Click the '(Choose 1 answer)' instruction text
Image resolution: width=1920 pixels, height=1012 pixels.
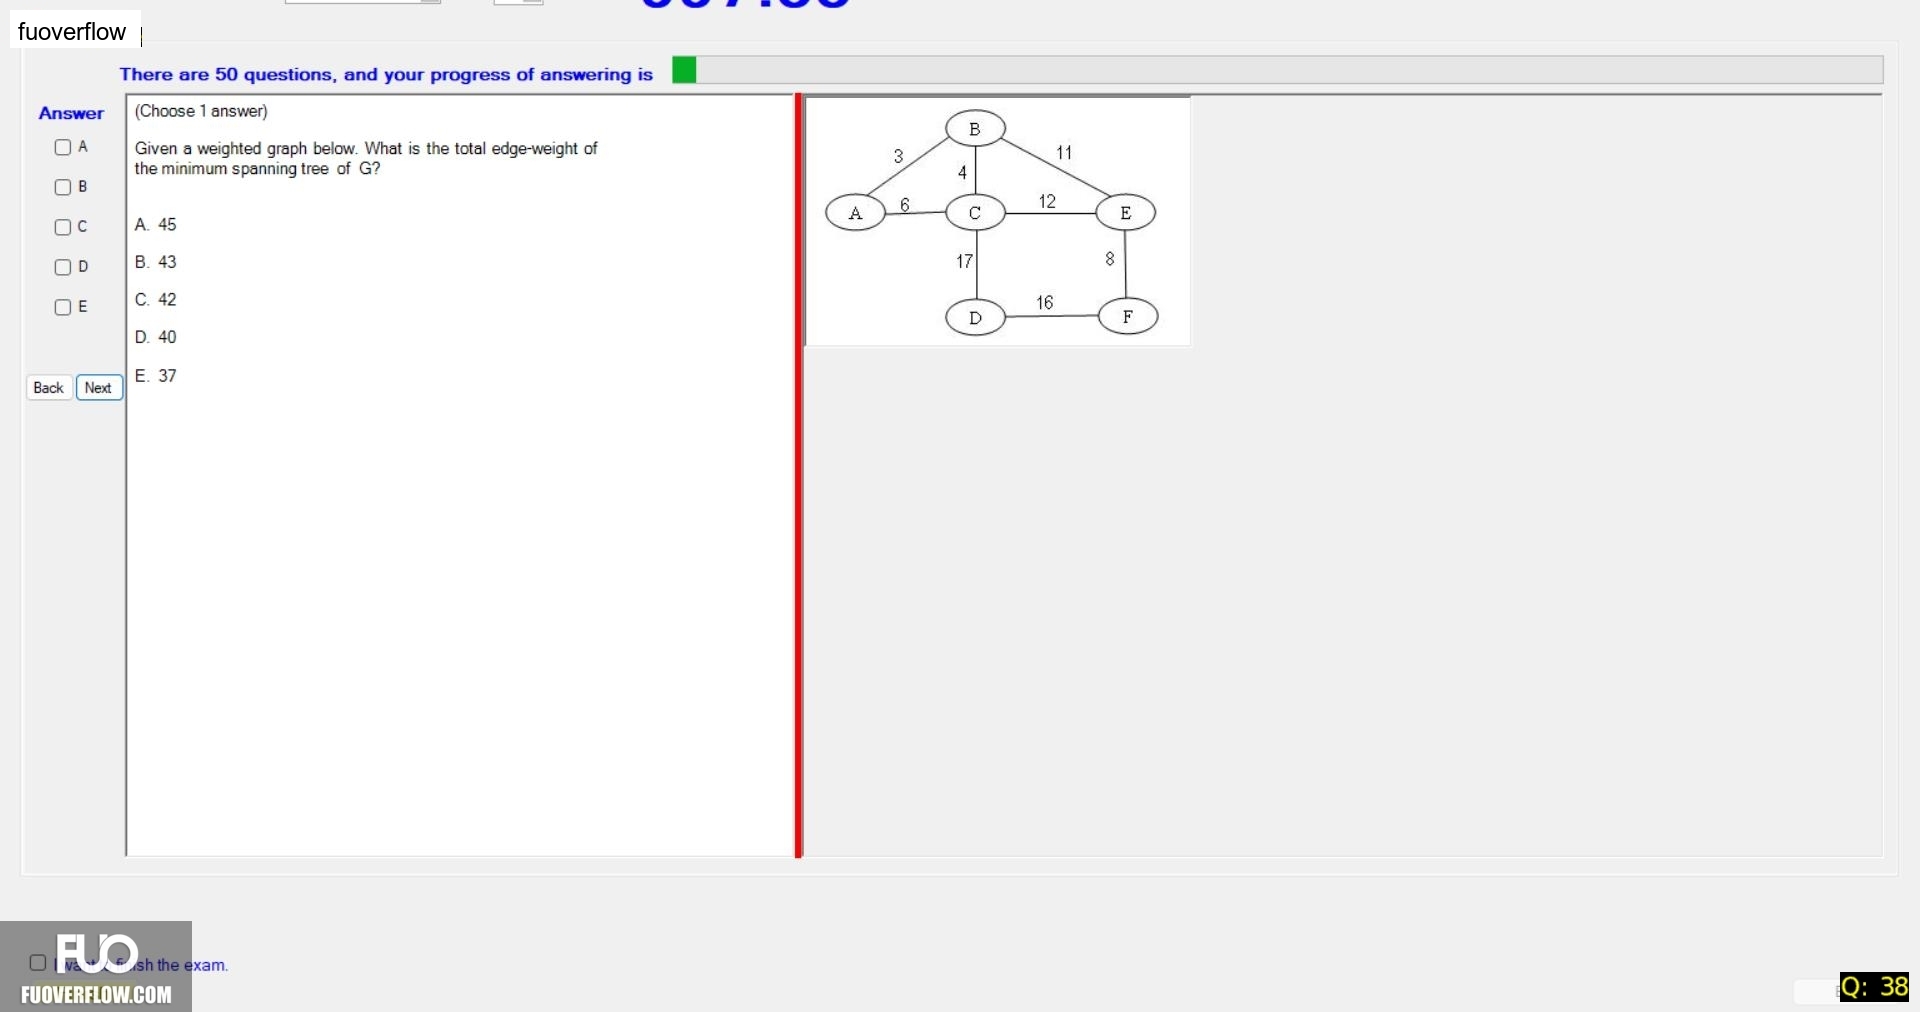(201, 111)
